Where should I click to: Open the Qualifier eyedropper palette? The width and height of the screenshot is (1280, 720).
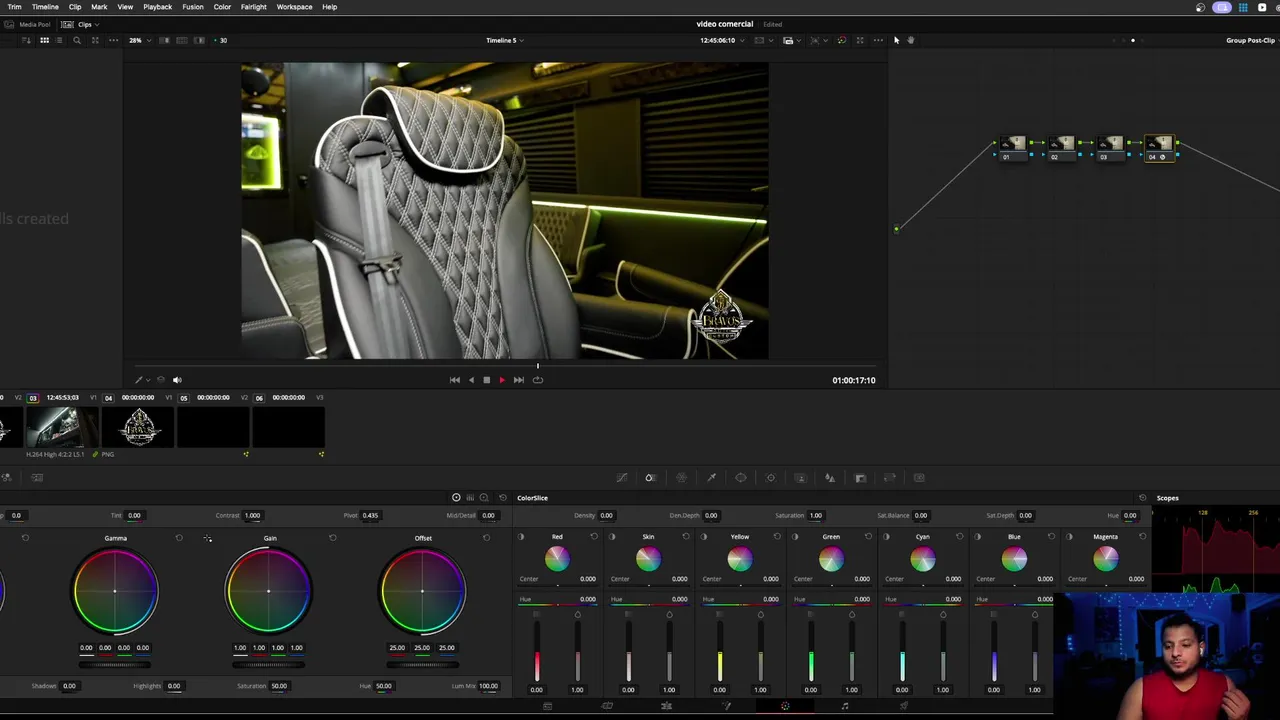tap(711, 478)
